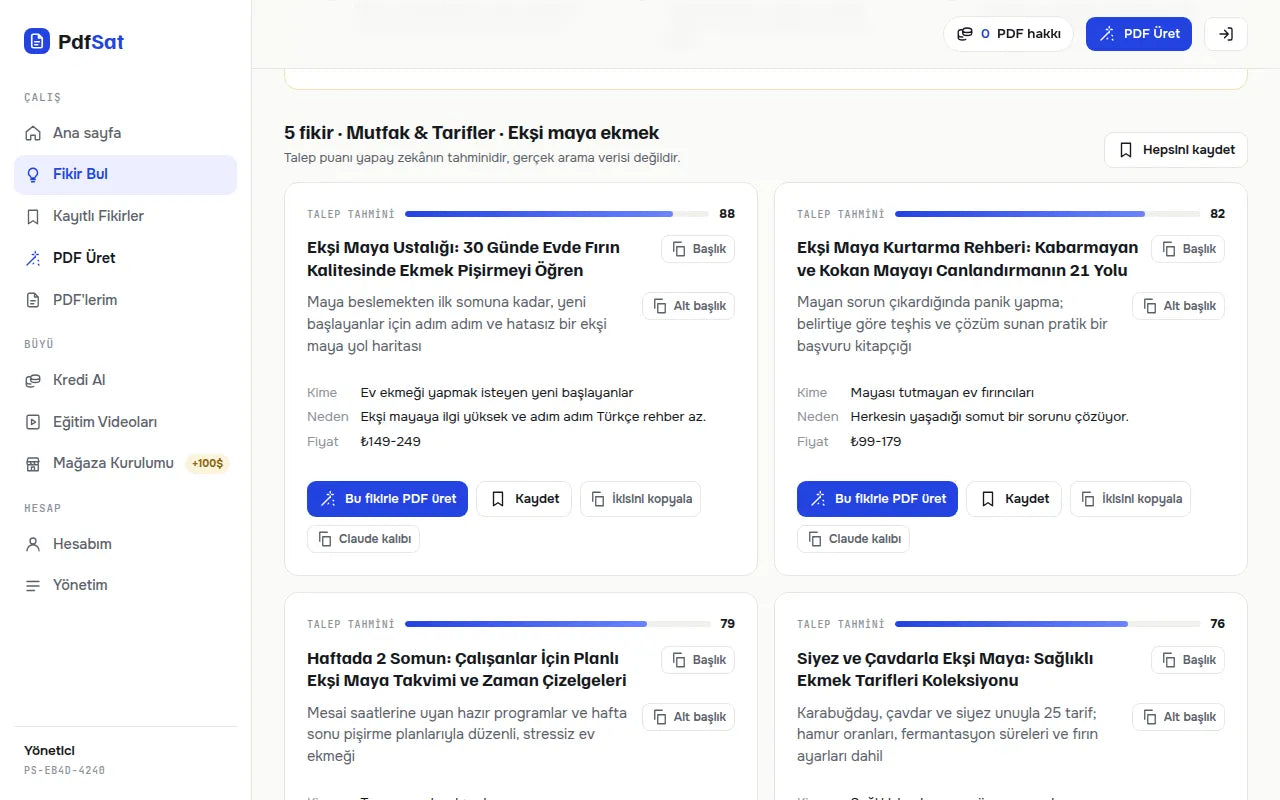Click demand bar scoring 82
Screen dimensions: 1280x800
1047,214
